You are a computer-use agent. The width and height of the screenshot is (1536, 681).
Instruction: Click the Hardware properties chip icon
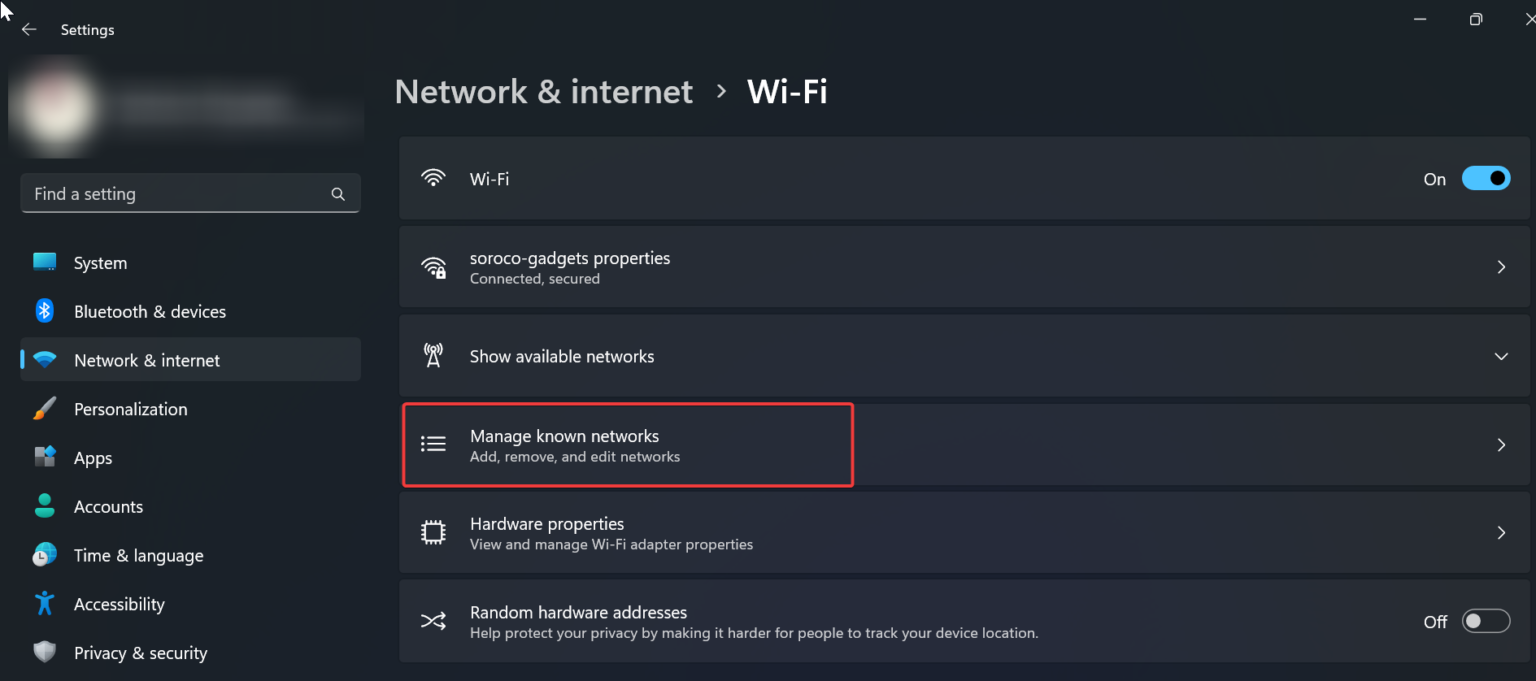[x=433, y=533]
